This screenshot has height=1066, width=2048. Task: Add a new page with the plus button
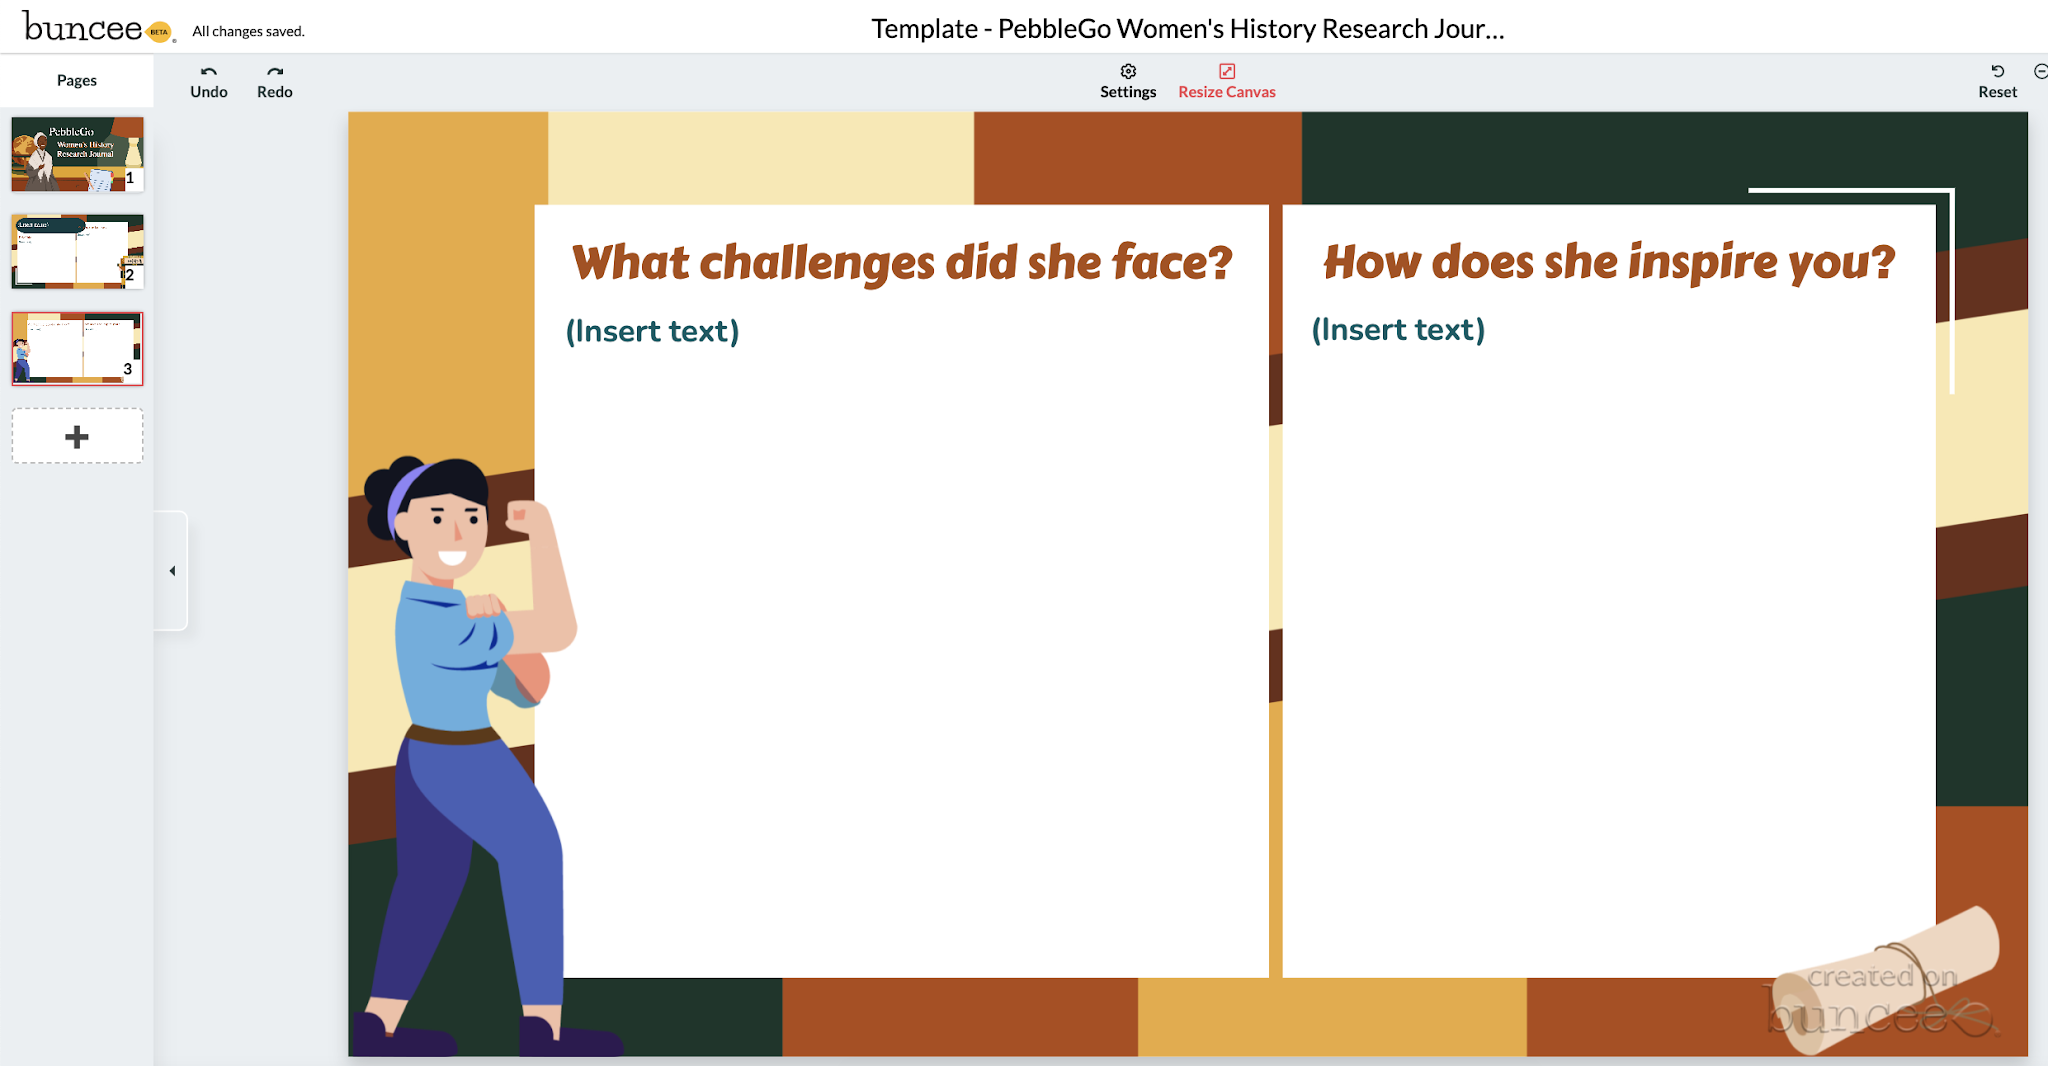click(x=77, y=436)
